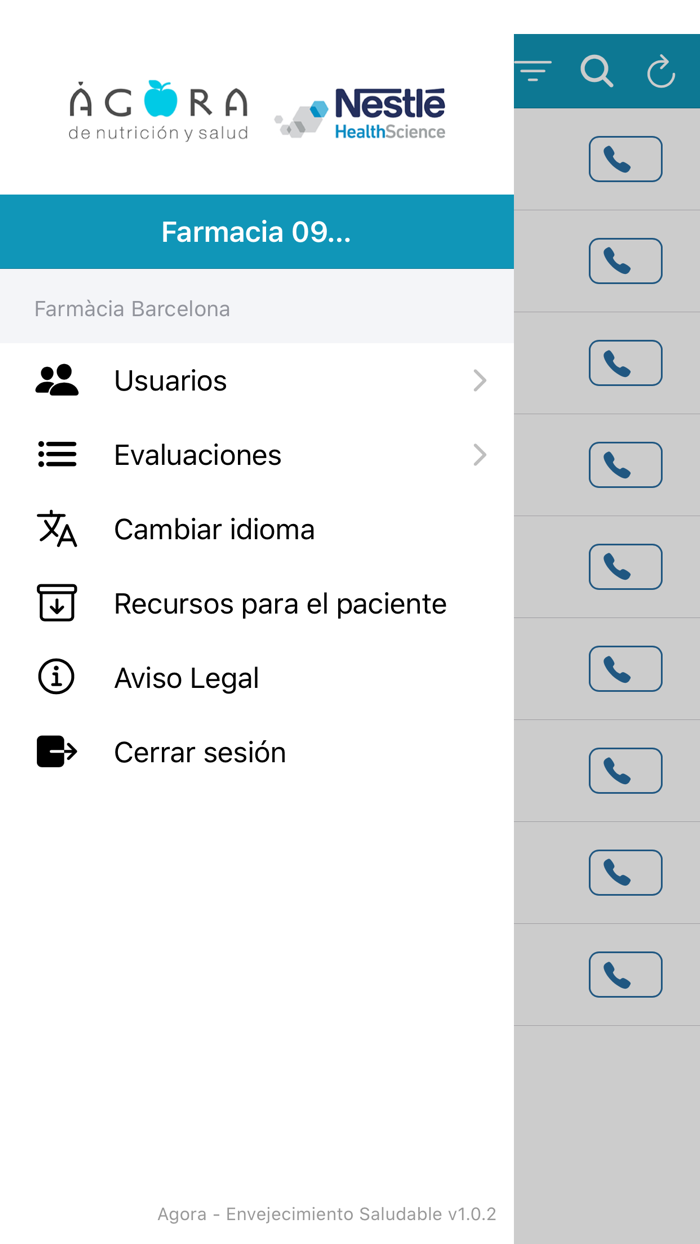This screenshot has width=700, height=1244.
Task: Expand the Evaluaciones menu item
Action: tap(479, 454)
